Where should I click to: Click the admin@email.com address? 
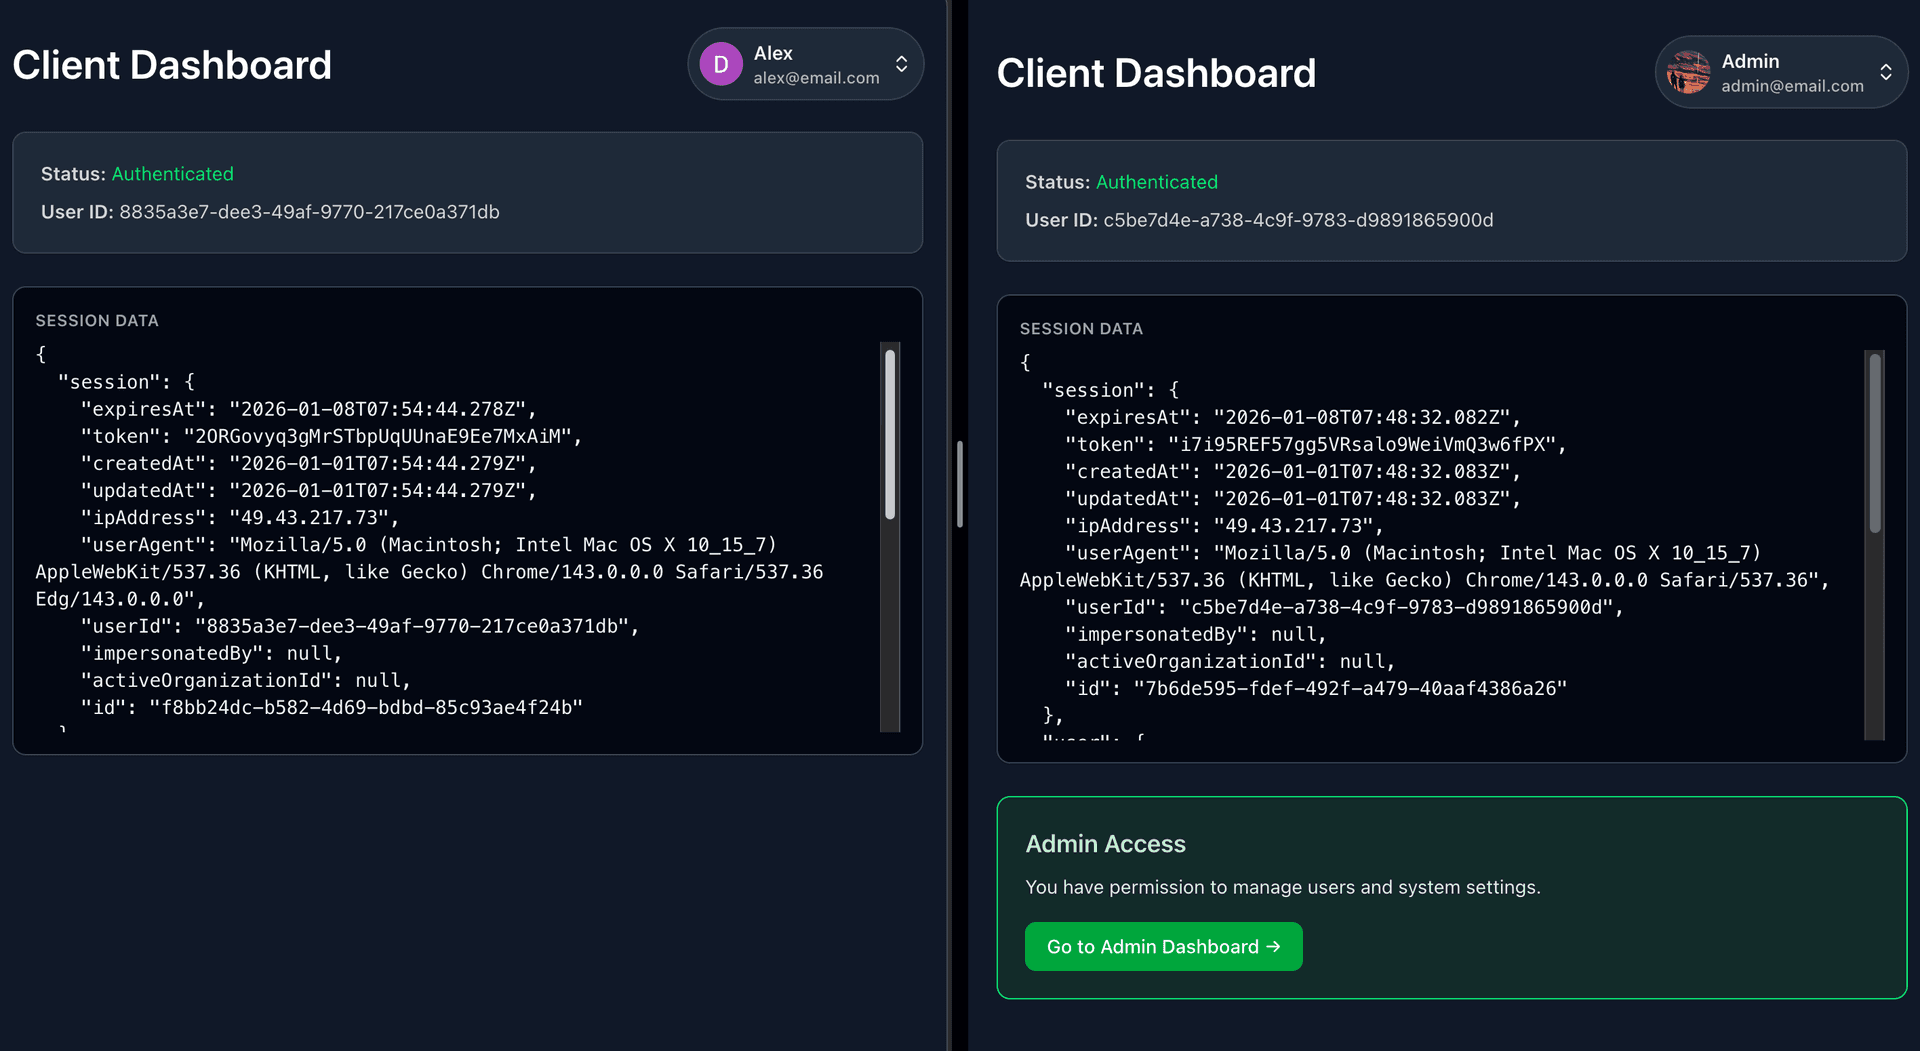[1792, 86]
